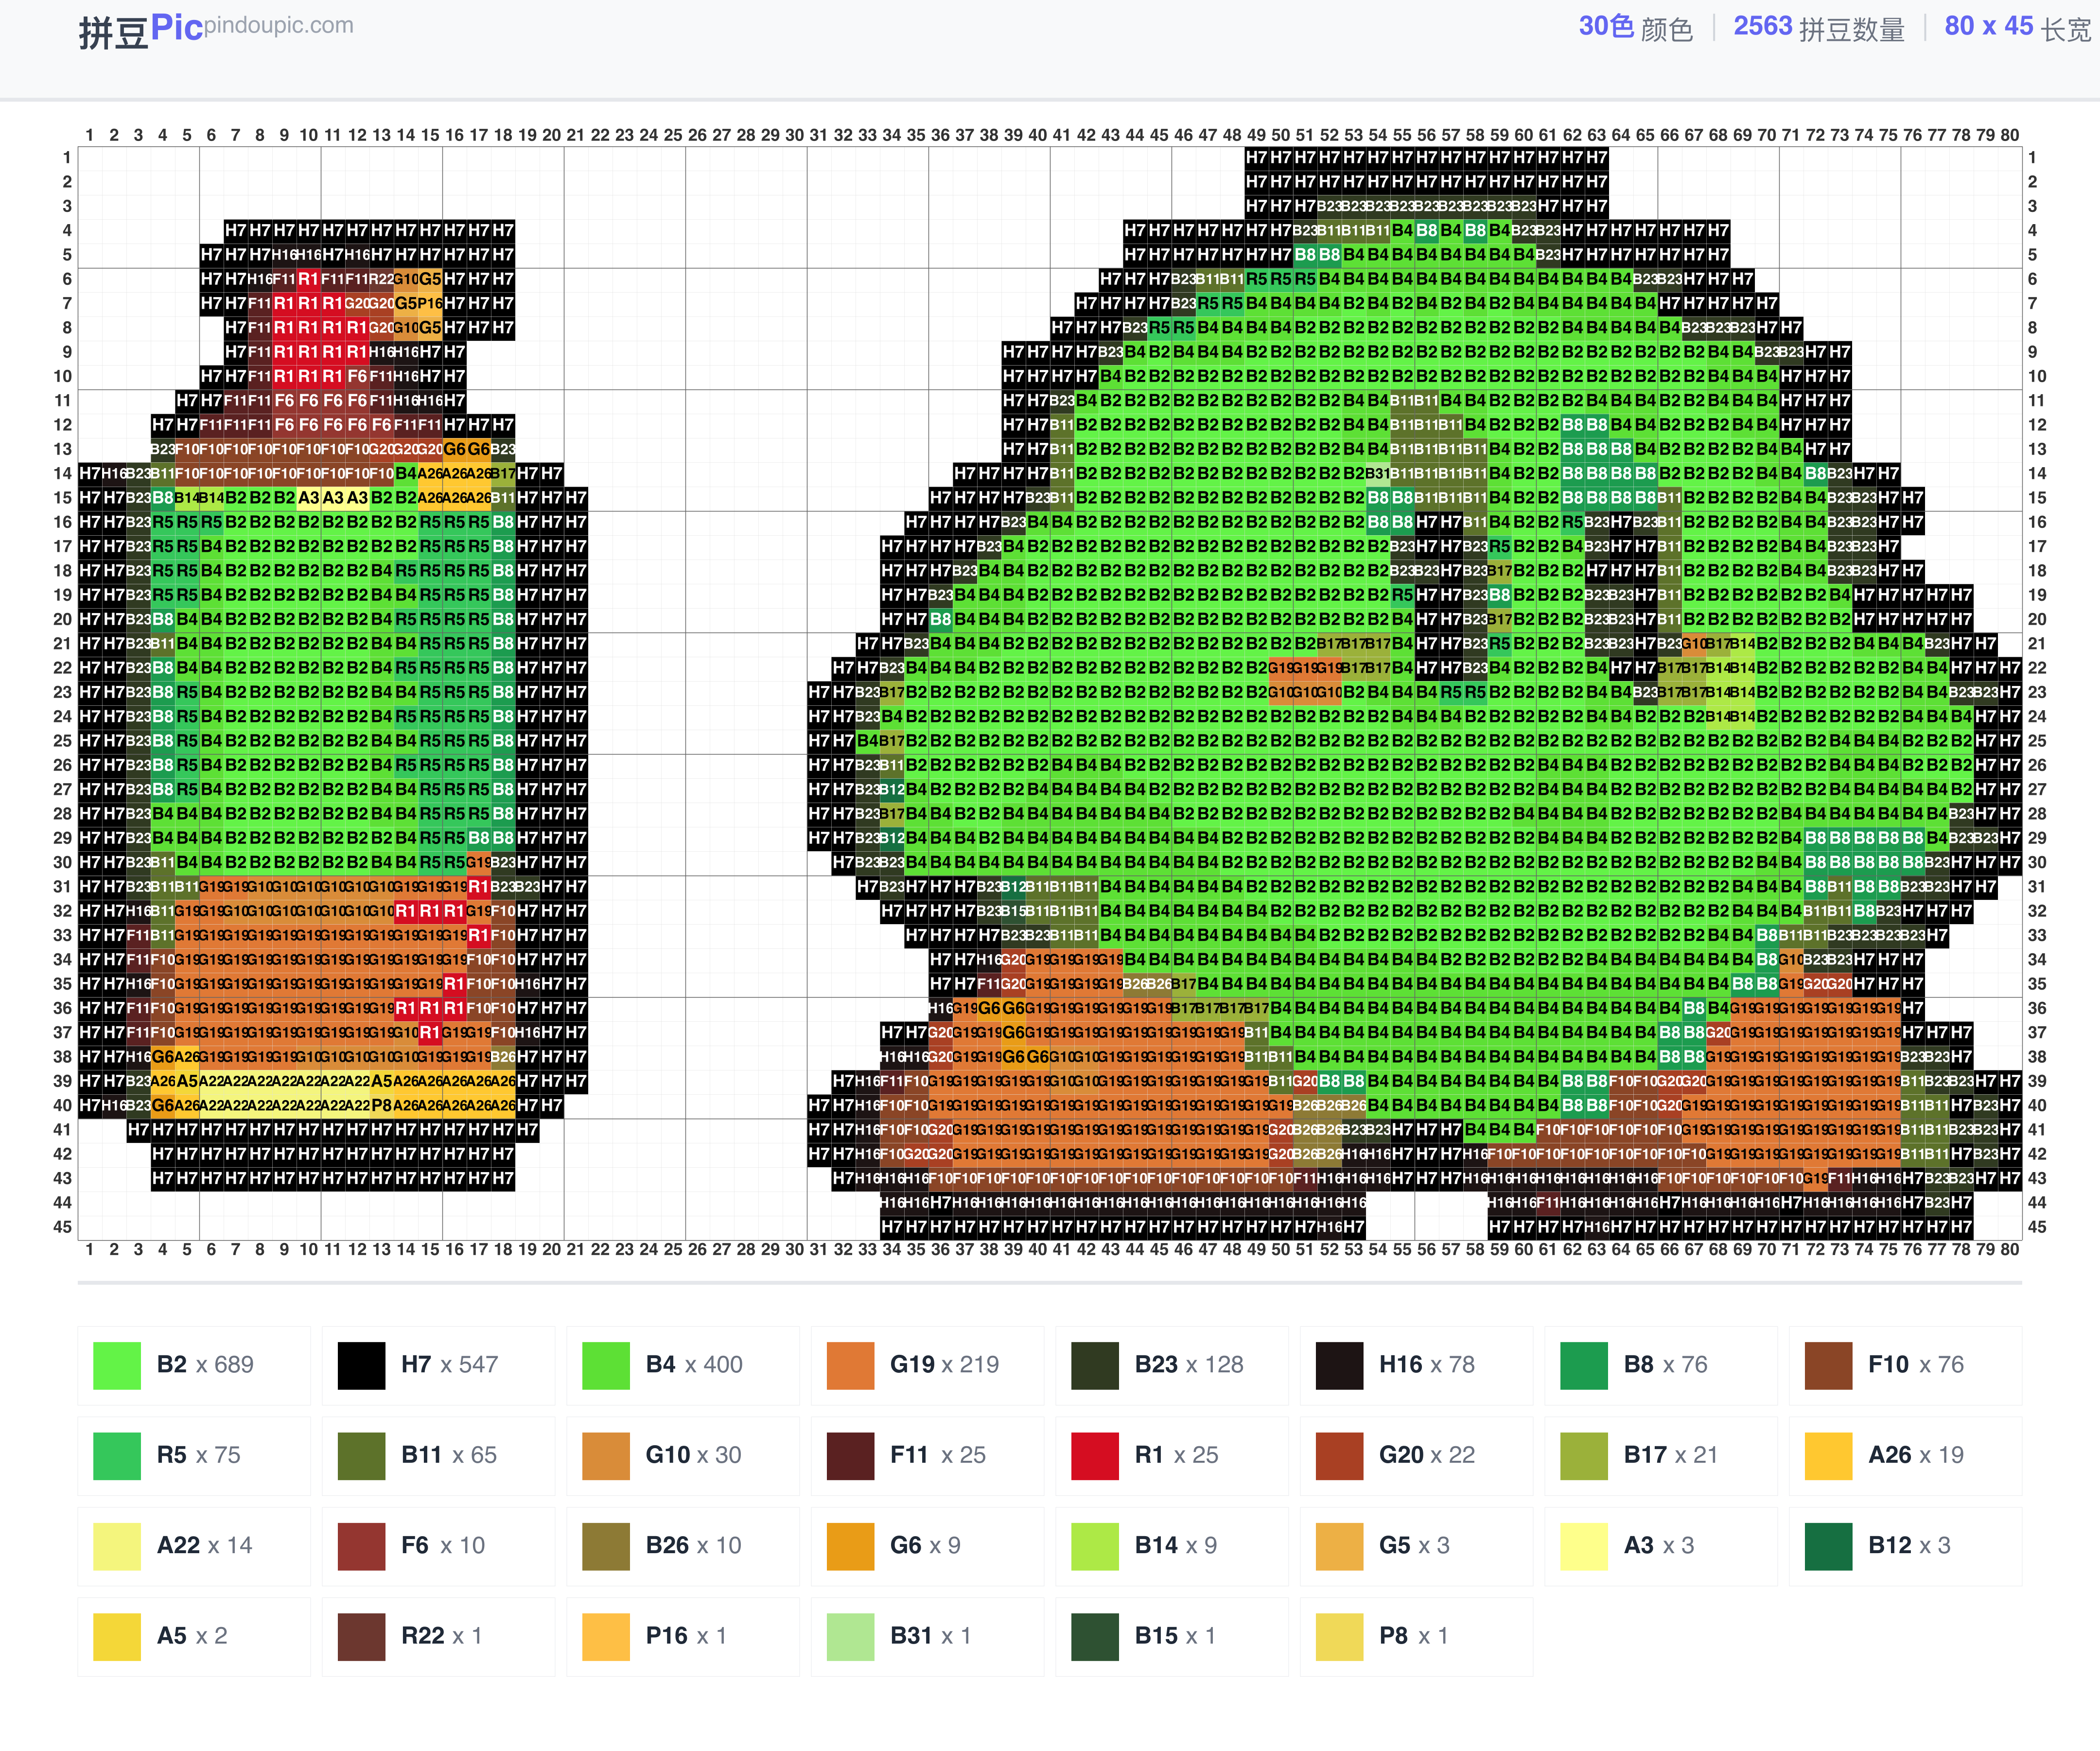Click the 'x 689' count beside B2
This screenshot has height=1751, width=2100.
click(225, 1365)
